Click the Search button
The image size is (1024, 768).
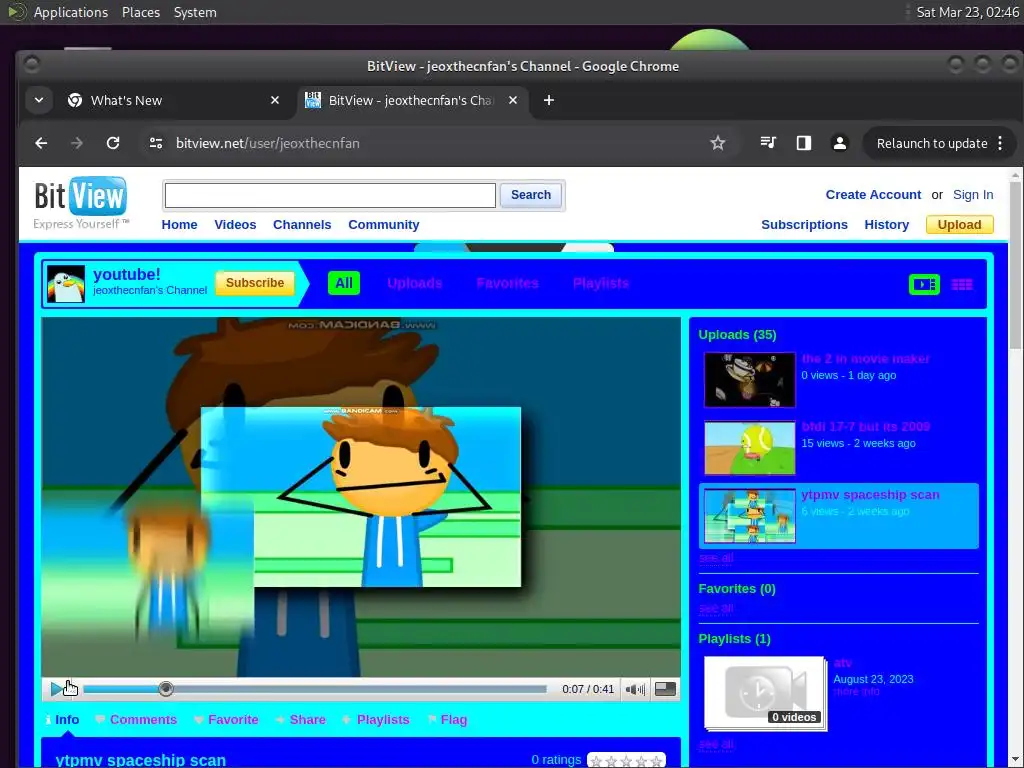coord(530,195)
